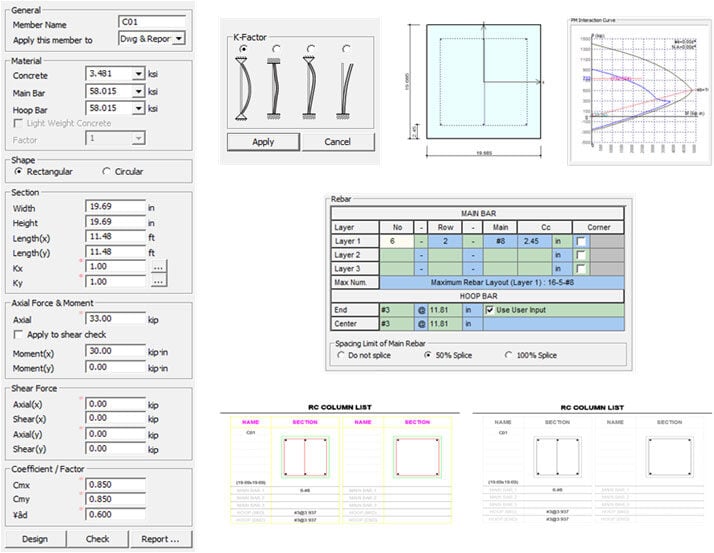Image resolution: width=714 pixels, height=553 pixels.
Task: Open the Ky browse button
Action: [159, 282]
